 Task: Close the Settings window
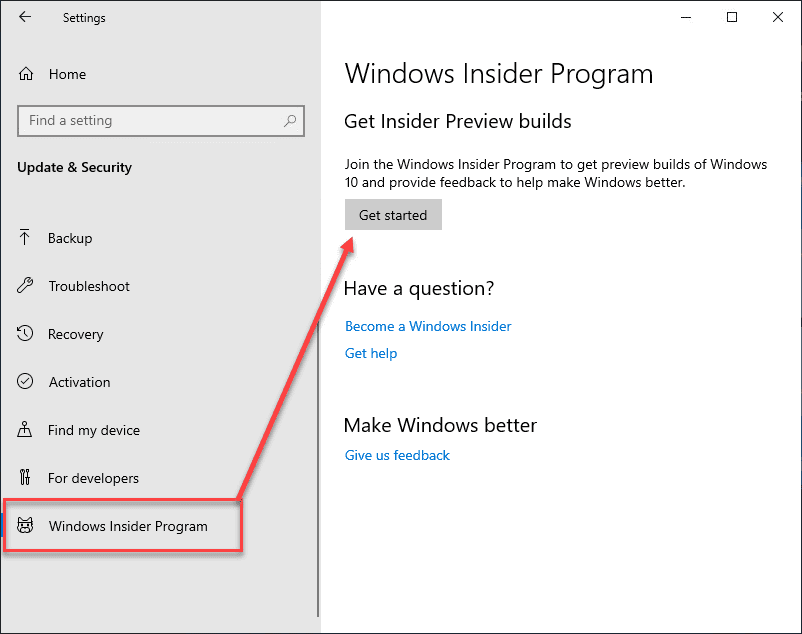click(777, 17)
